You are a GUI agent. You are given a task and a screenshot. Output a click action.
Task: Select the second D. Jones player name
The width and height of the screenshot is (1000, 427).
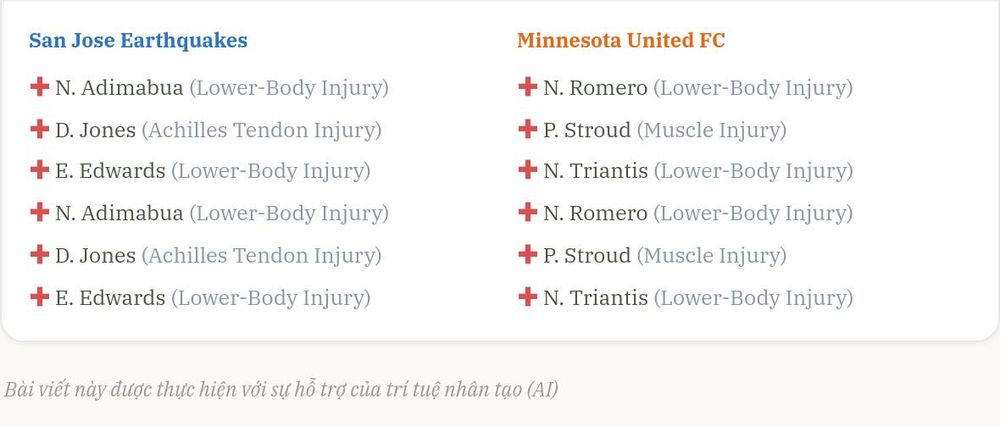click(x=96, y=256)
